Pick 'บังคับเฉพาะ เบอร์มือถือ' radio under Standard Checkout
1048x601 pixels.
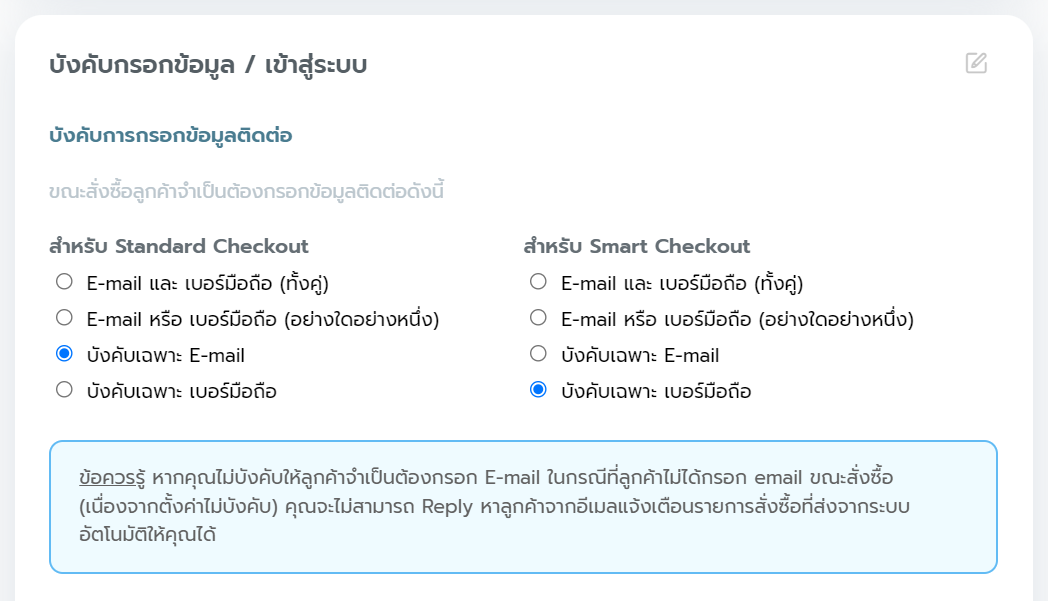point(64,390)
